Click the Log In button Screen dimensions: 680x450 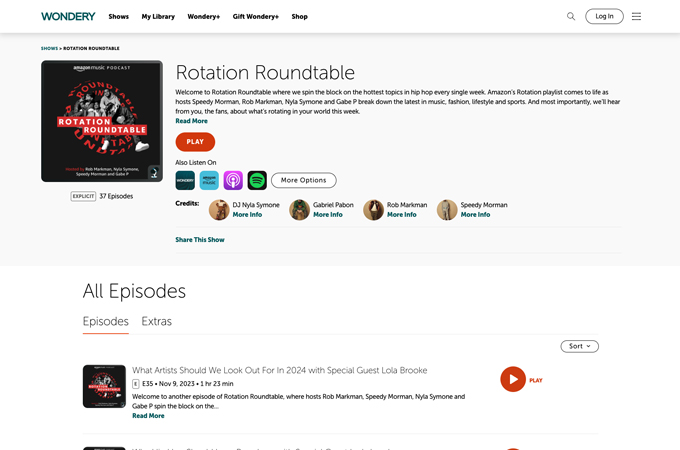(604, 16)
